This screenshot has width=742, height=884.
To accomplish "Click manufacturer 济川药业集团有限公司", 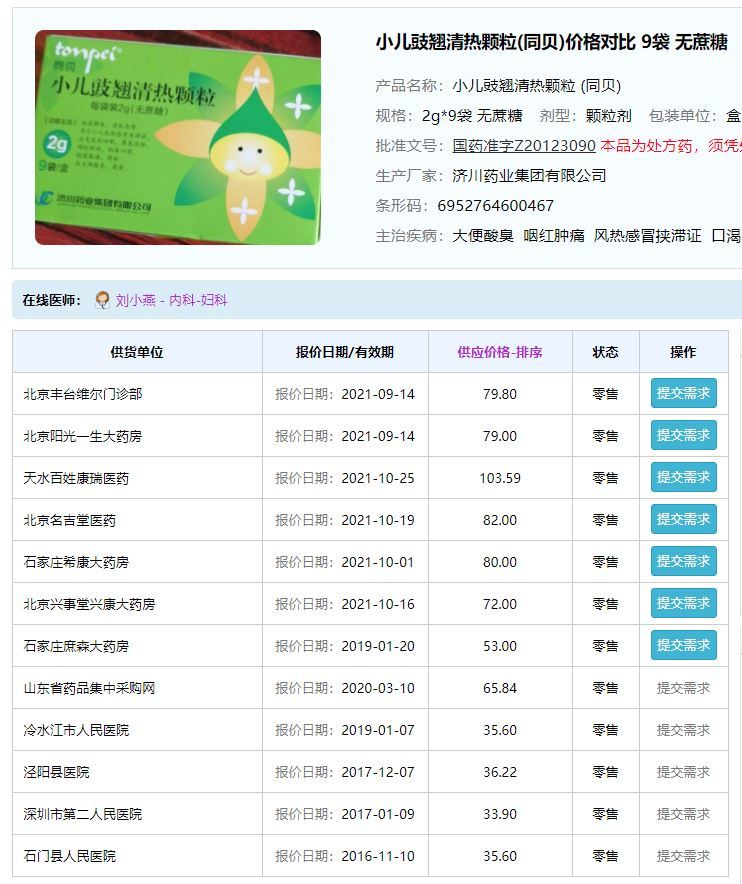I will 529,175.
